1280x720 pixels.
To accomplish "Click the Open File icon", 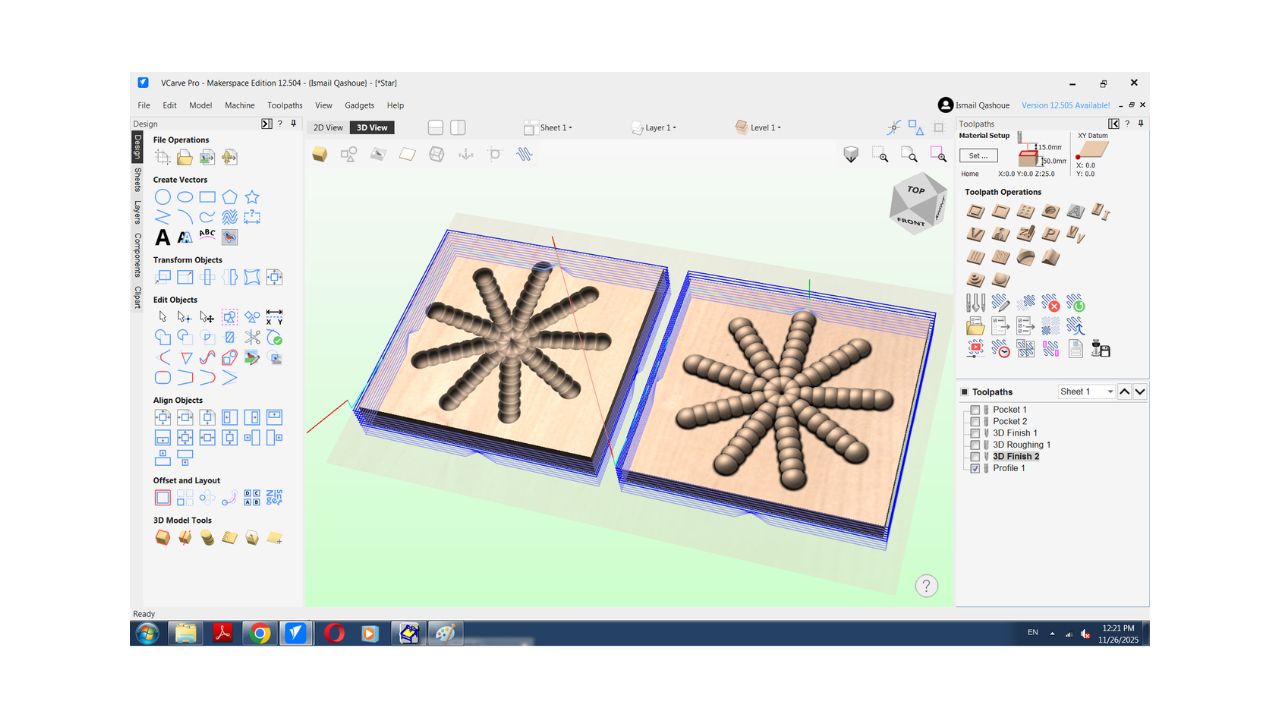I will coord(185,157).
